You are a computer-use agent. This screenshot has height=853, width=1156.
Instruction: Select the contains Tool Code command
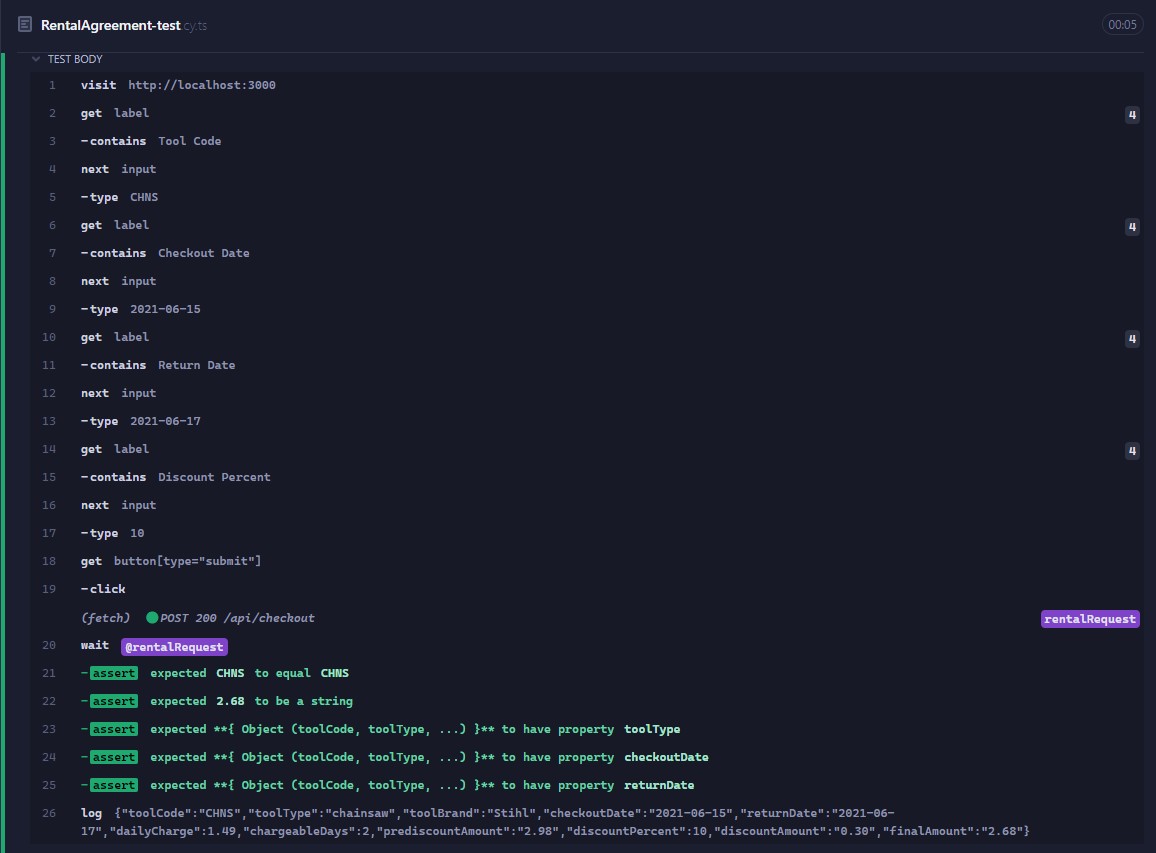(x=587, y=142)
